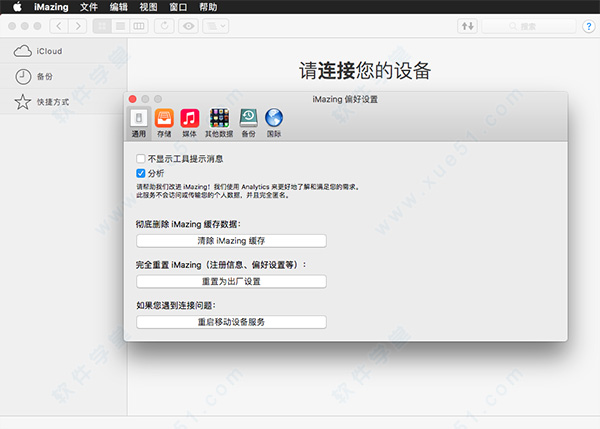
Task: Switch to column view
Action: click(139, 26)
